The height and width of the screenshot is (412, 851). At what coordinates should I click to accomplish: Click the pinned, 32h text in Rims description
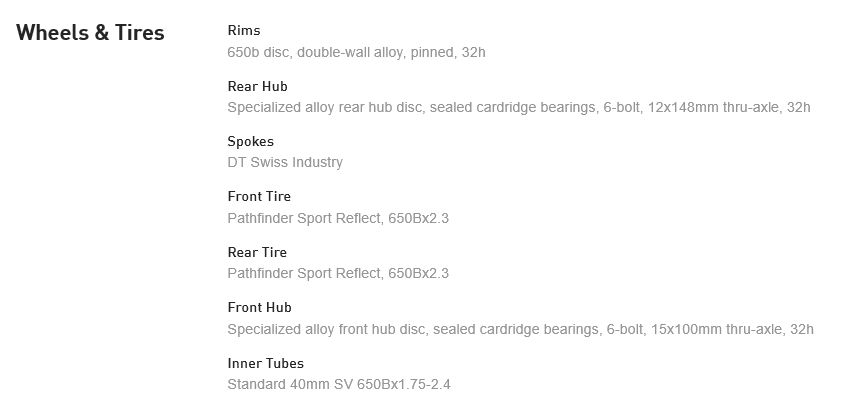(x=447, y=52)
